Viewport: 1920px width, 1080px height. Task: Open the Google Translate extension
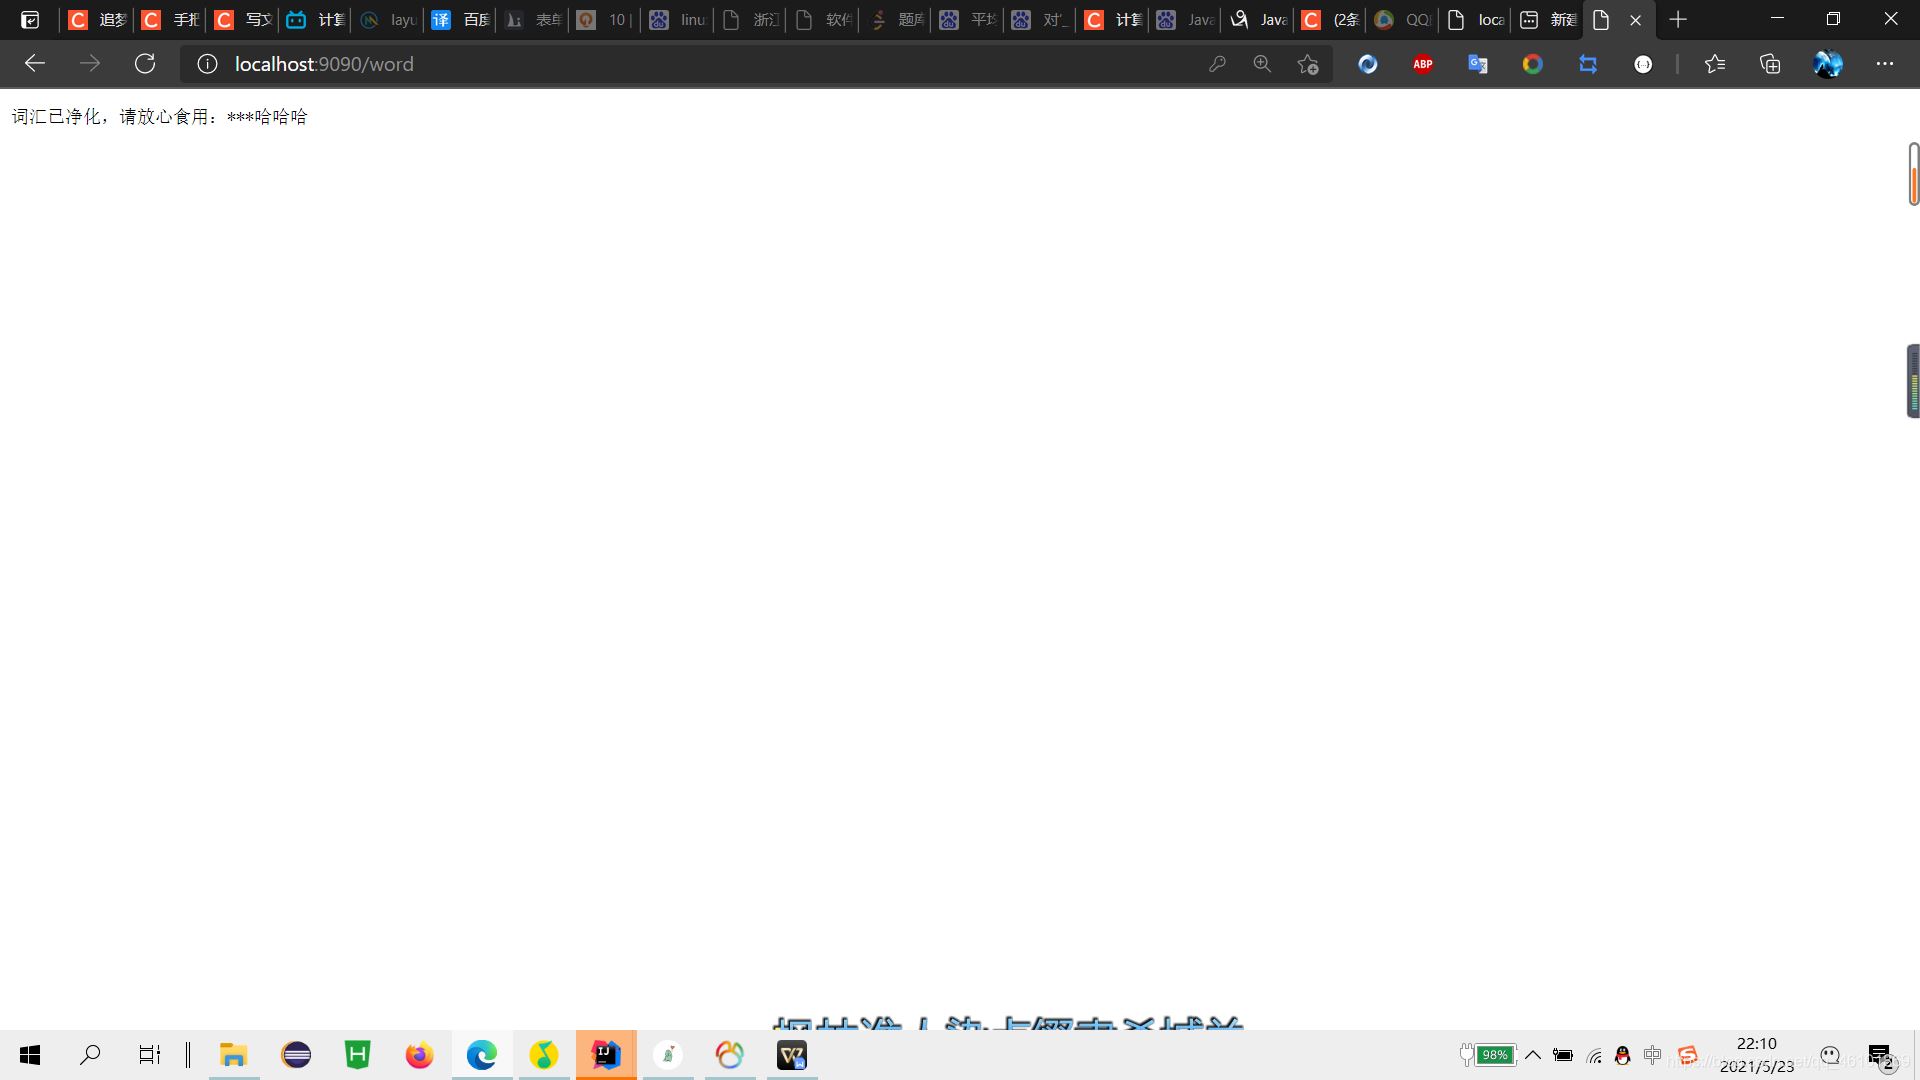(x=1477, y=64)
